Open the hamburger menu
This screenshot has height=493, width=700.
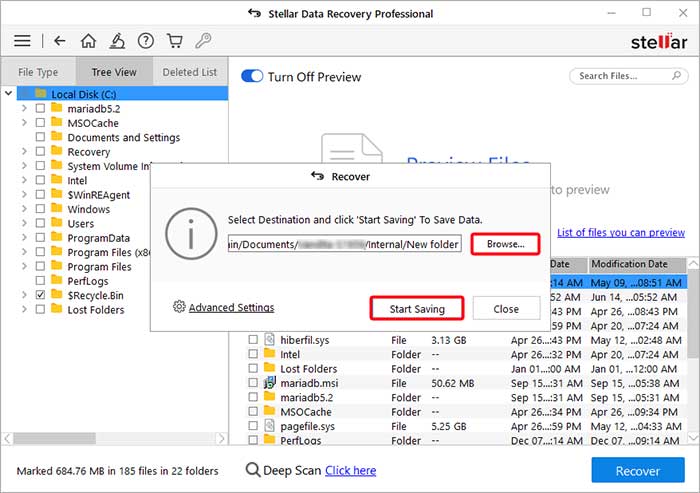22,41
